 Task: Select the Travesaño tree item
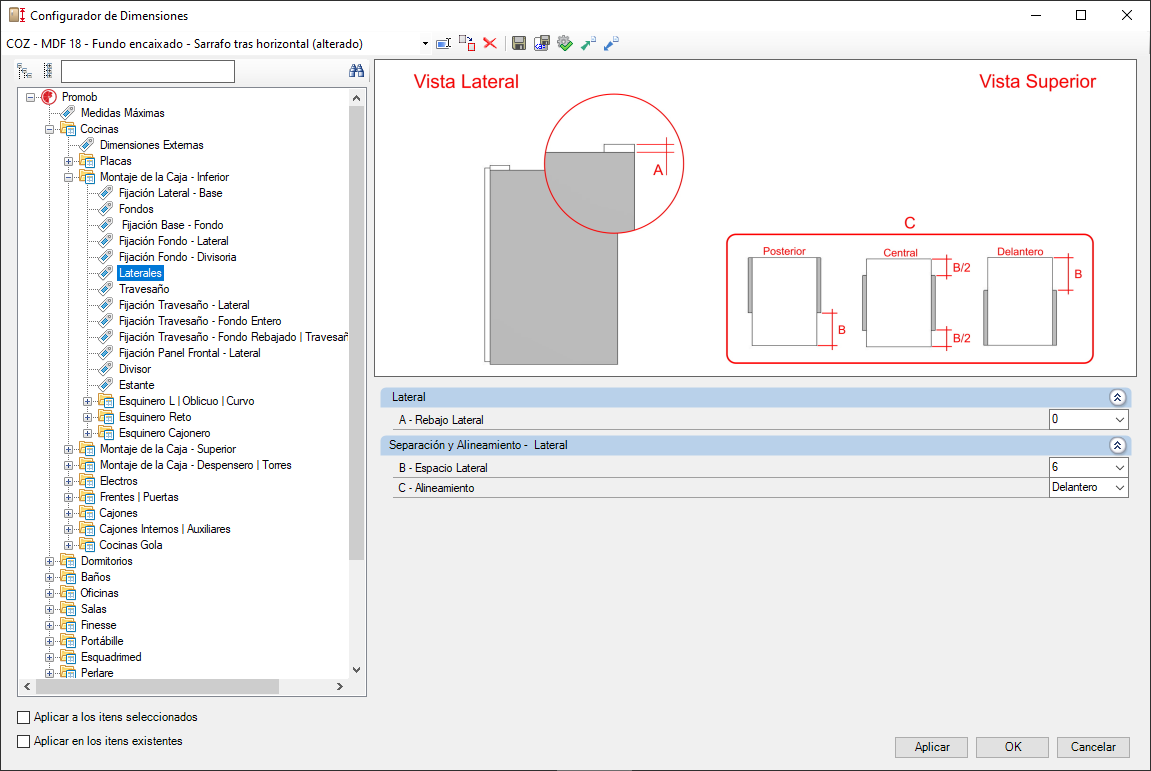coord(144,289)
